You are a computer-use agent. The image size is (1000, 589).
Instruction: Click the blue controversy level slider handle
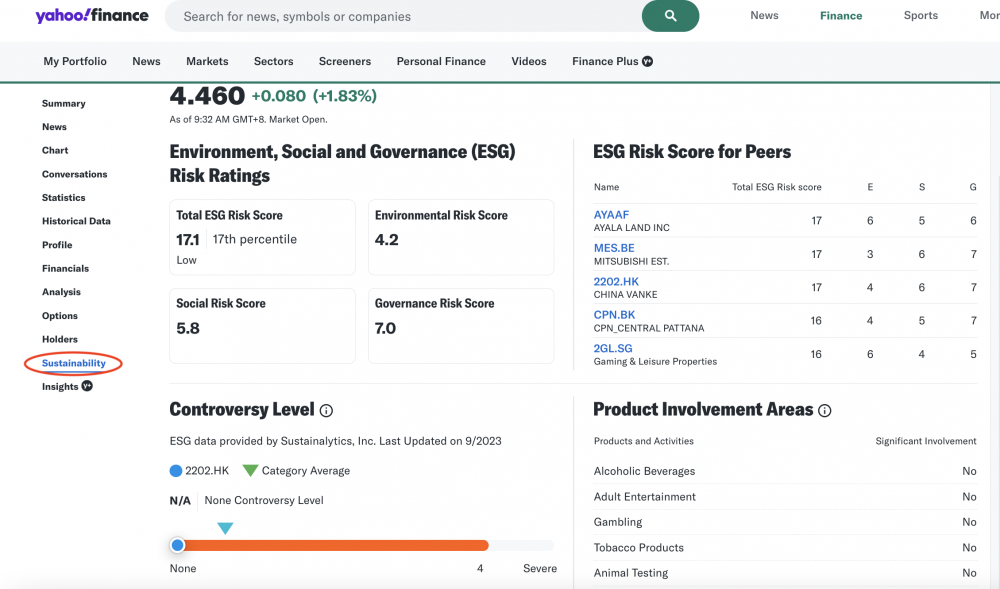178,545
